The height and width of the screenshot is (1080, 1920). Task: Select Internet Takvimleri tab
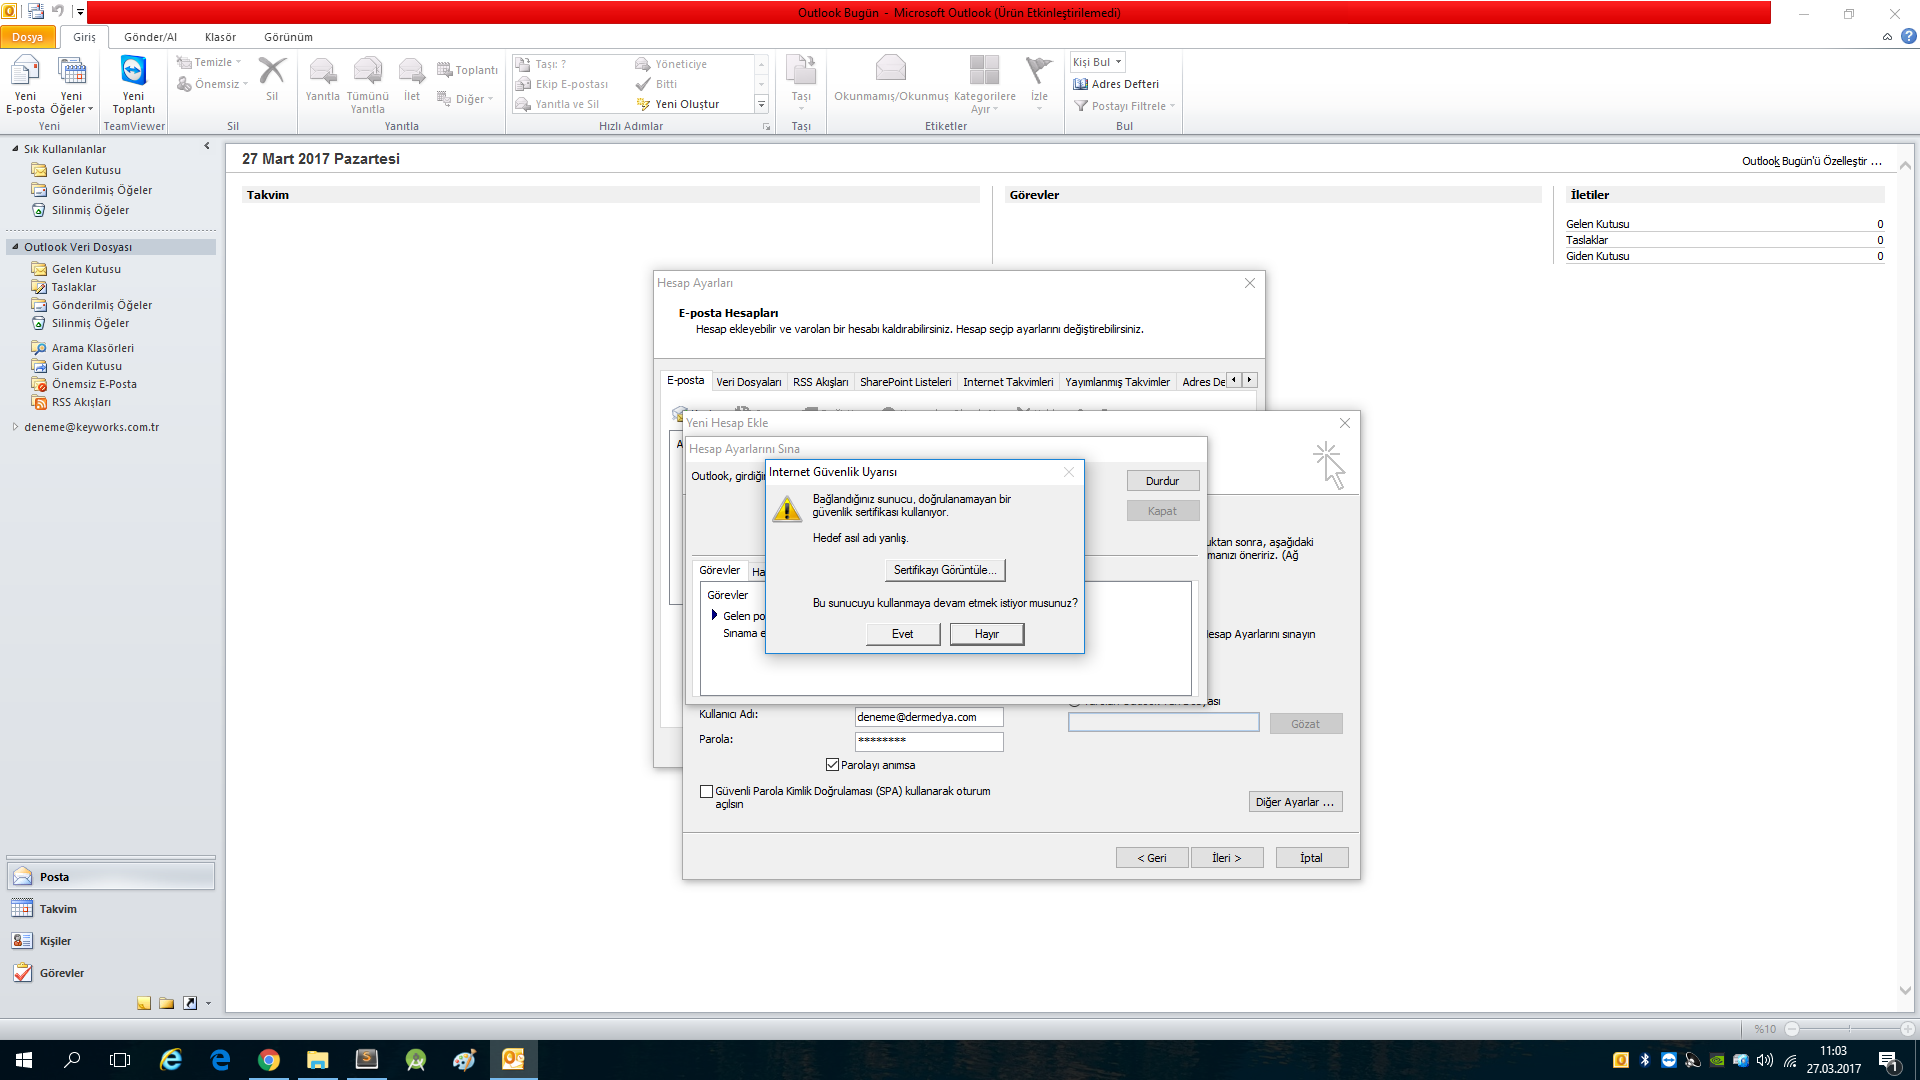pyautogui.click(x=1008, y=382)
